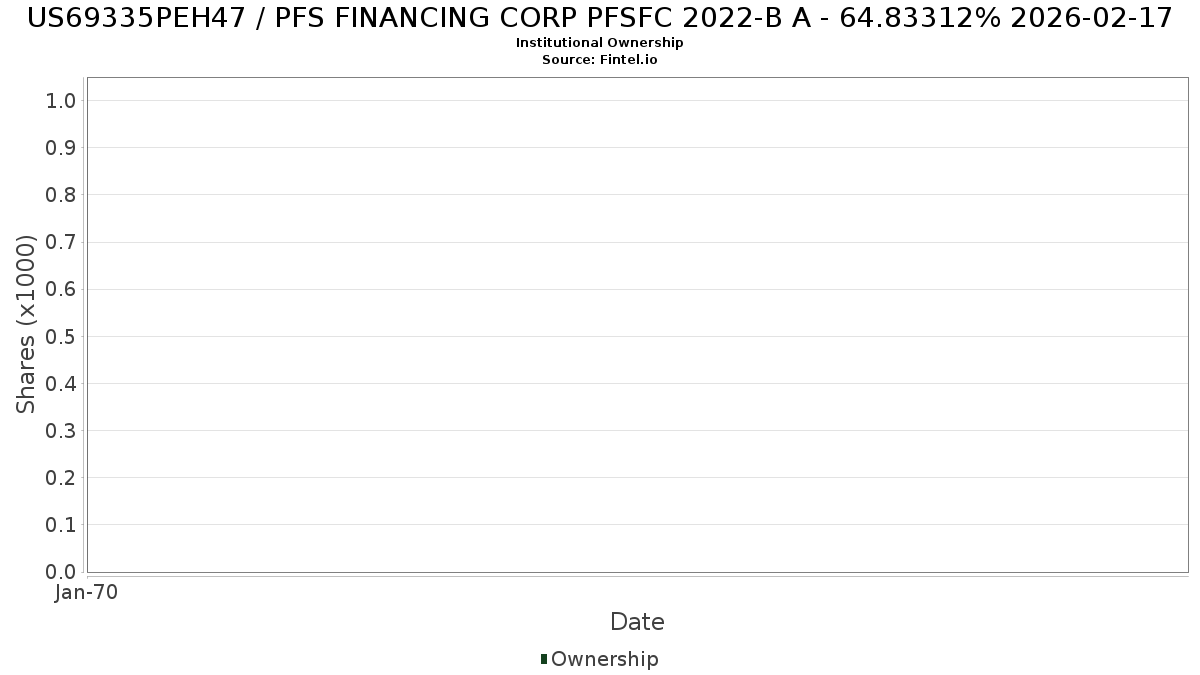
Task: Click the 0.2 y-axis tick label
Action: pyautogui.click(x=61, y=478)
